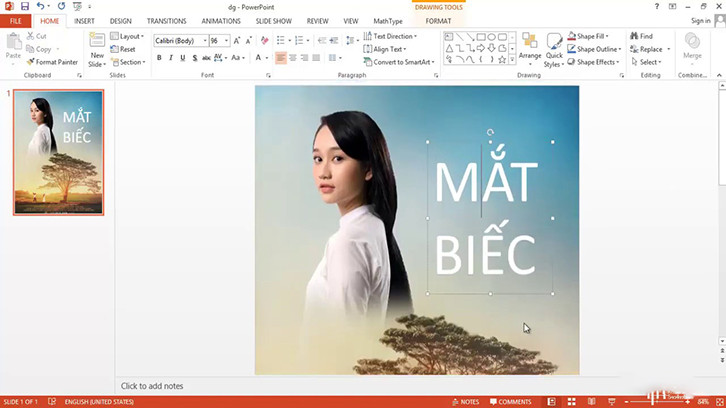Screen dimensions: 726x408
Task: Open PowerPoint Help question mark
Action: tap(657, 6)
